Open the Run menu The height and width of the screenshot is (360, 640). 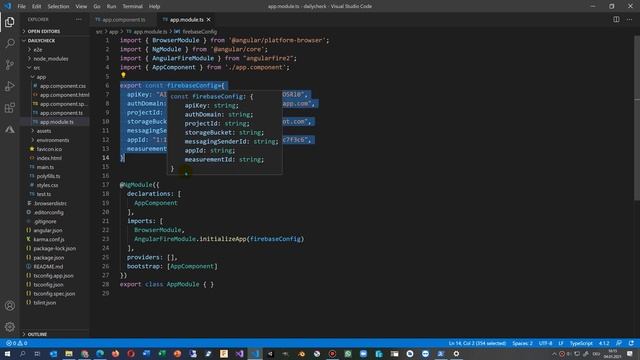[111, 6]
